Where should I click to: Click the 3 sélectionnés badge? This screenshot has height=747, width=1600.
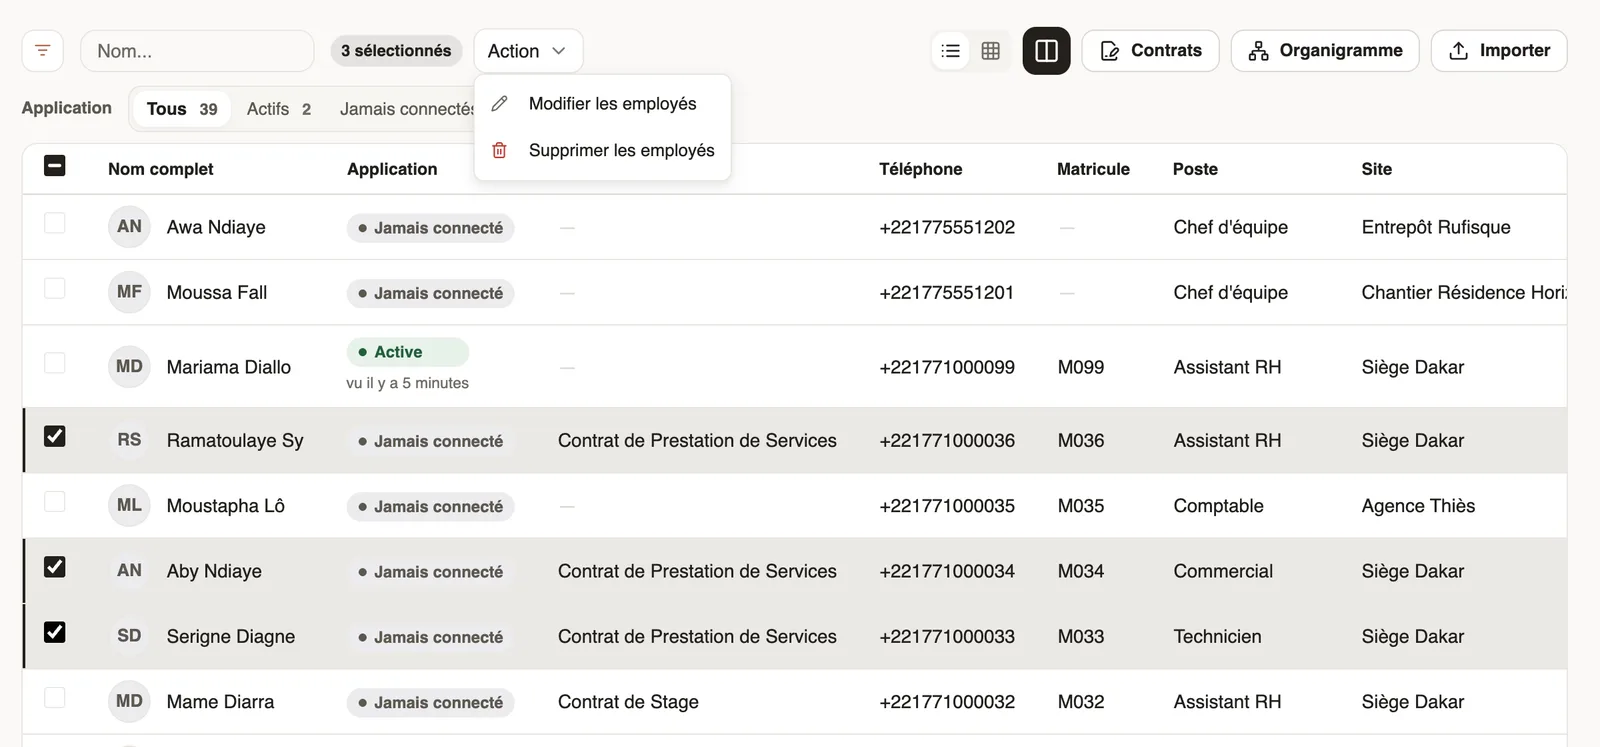(x=396, y=51)
